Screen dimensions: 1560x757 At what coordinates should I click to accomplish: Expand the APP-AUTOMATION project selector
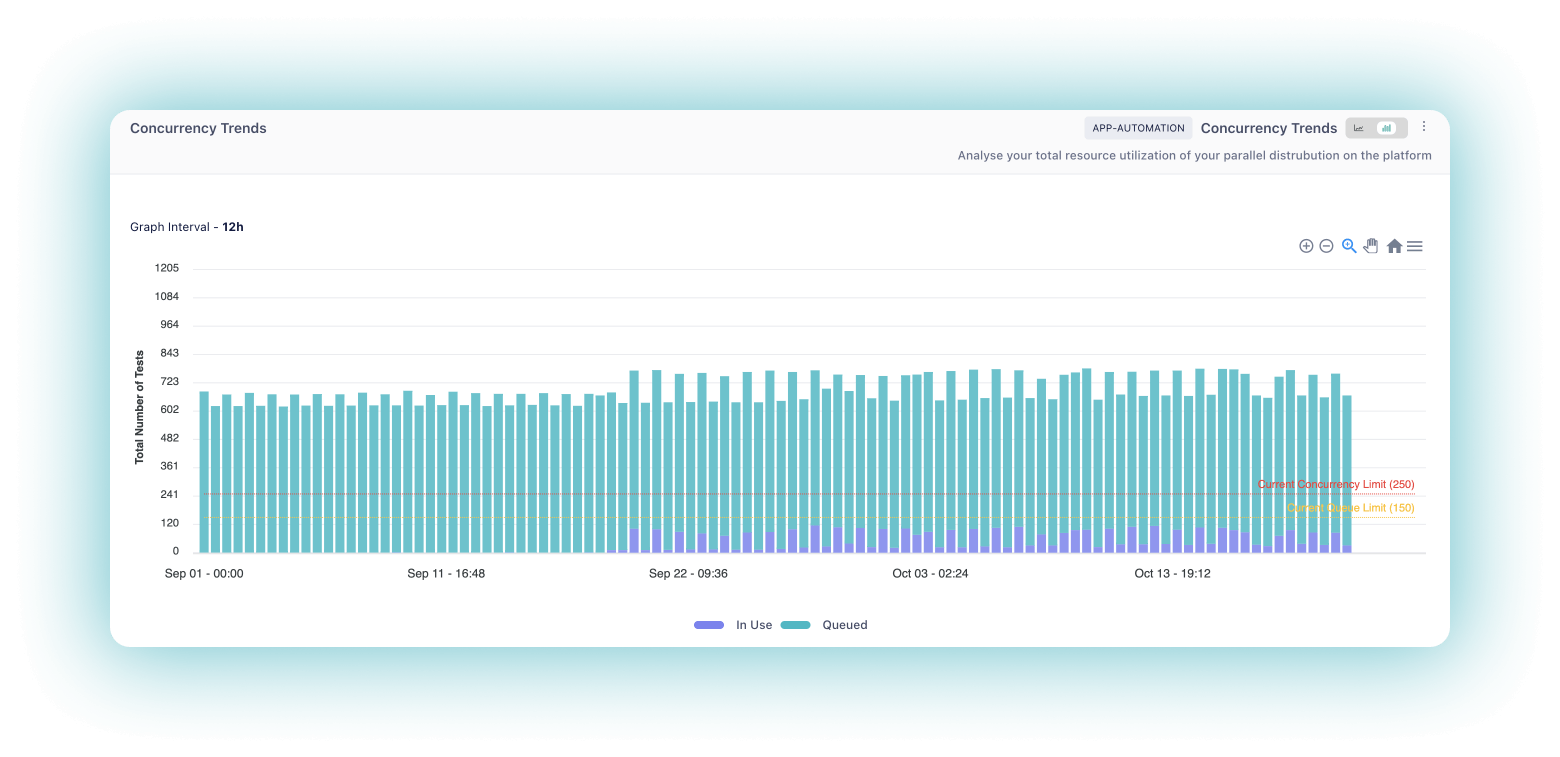pyautogui.click(x=1138, y=128)
